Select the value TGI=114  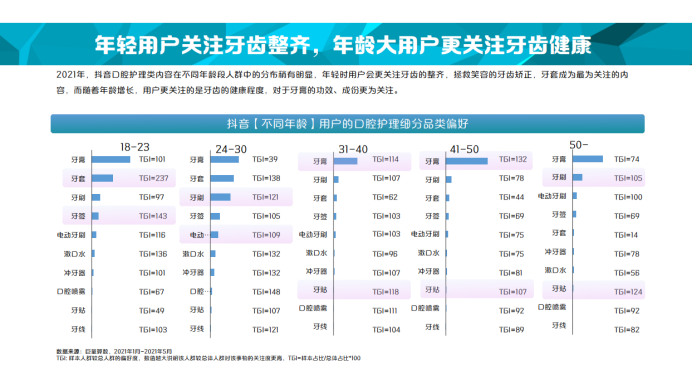(385, 159)
